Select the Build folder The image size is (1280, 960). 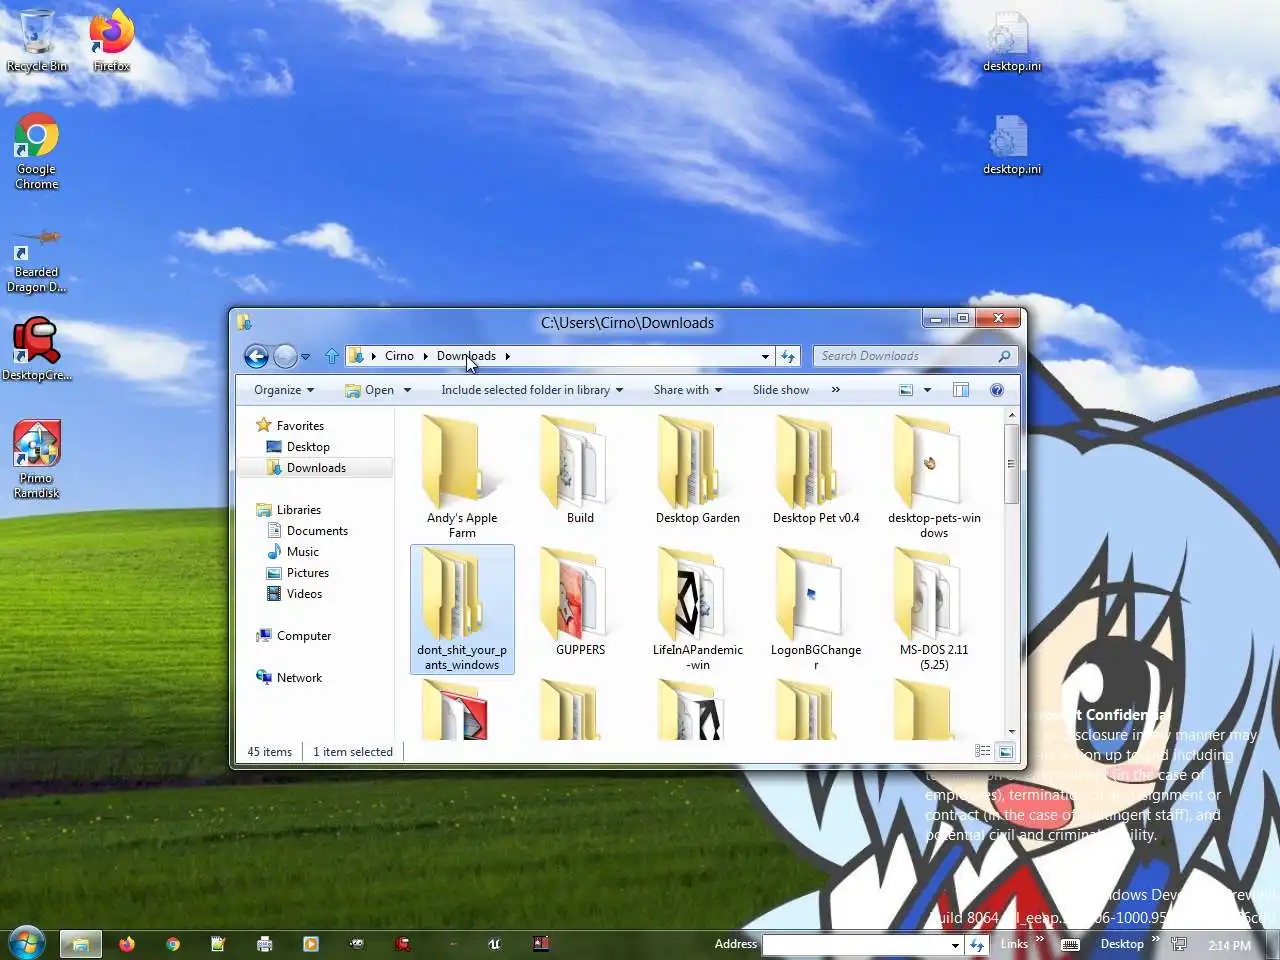coord(580,470)
